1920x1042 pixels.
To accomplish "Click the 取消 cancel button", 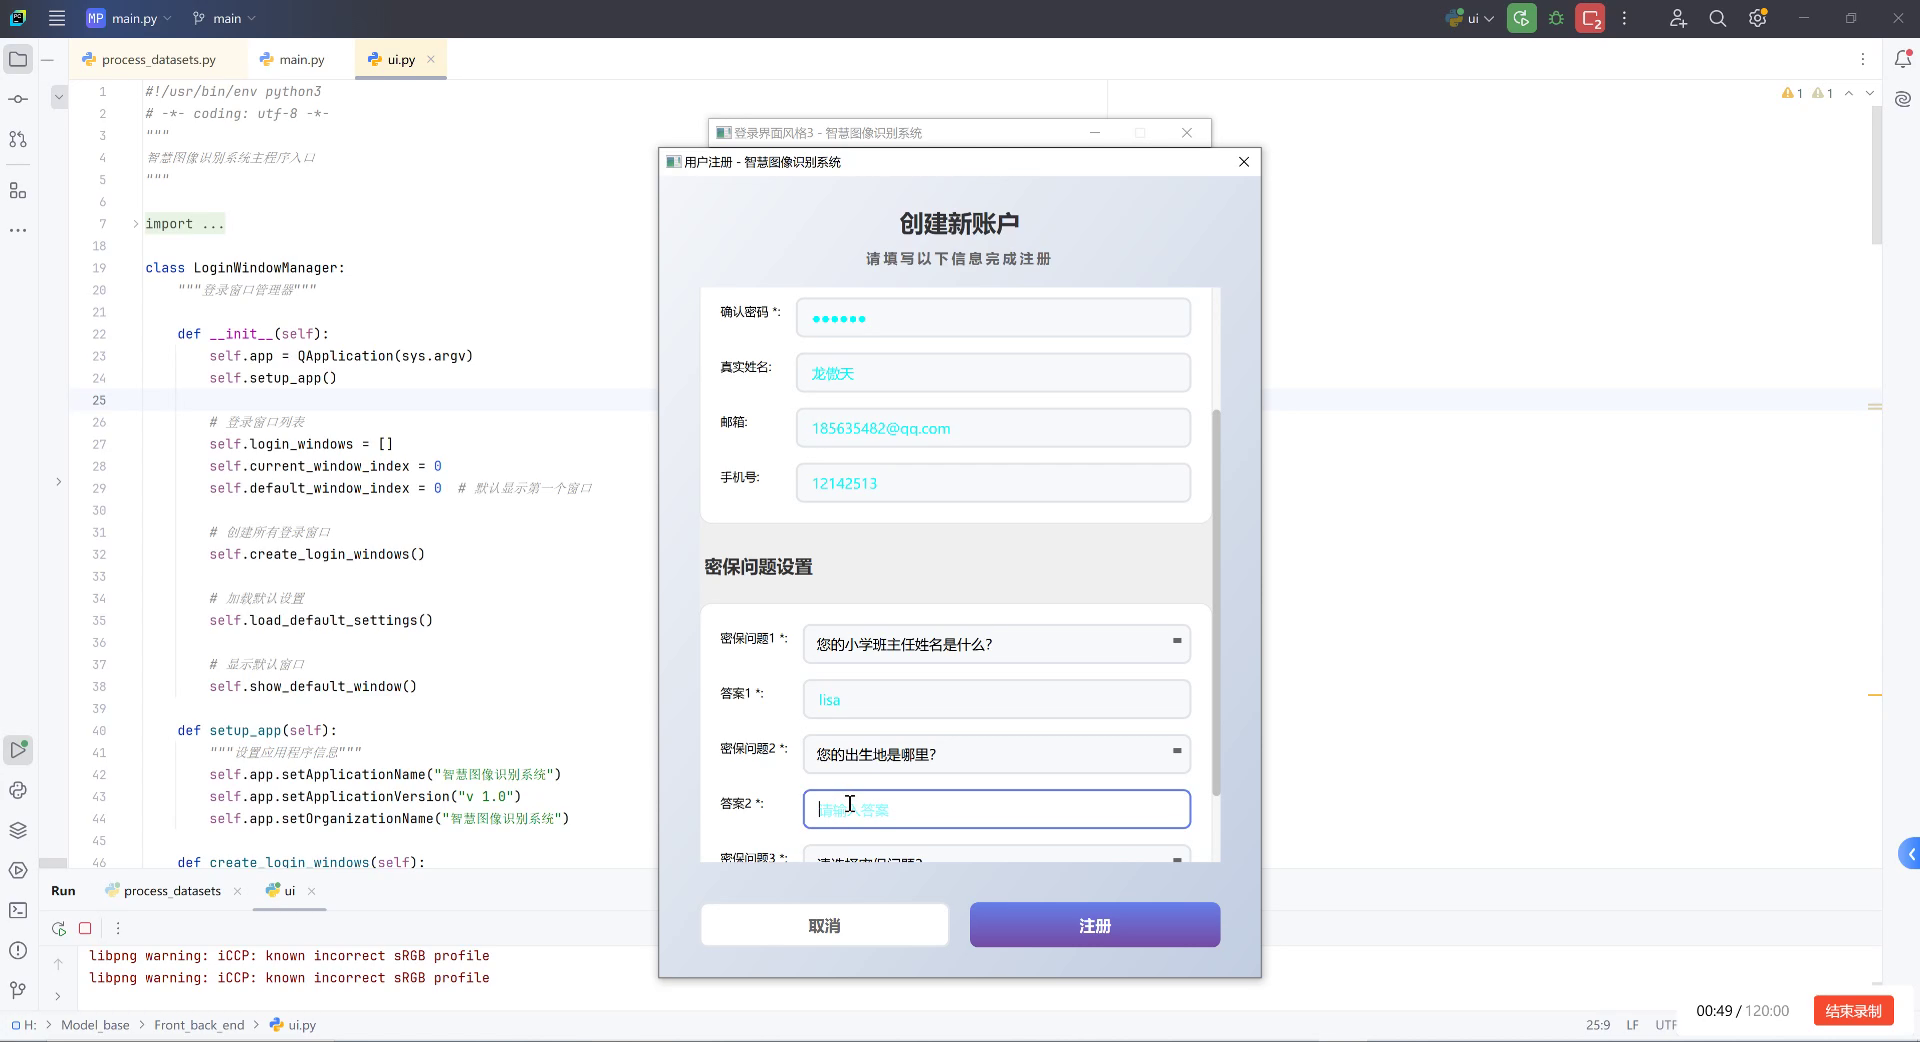I will pos(824,925).
